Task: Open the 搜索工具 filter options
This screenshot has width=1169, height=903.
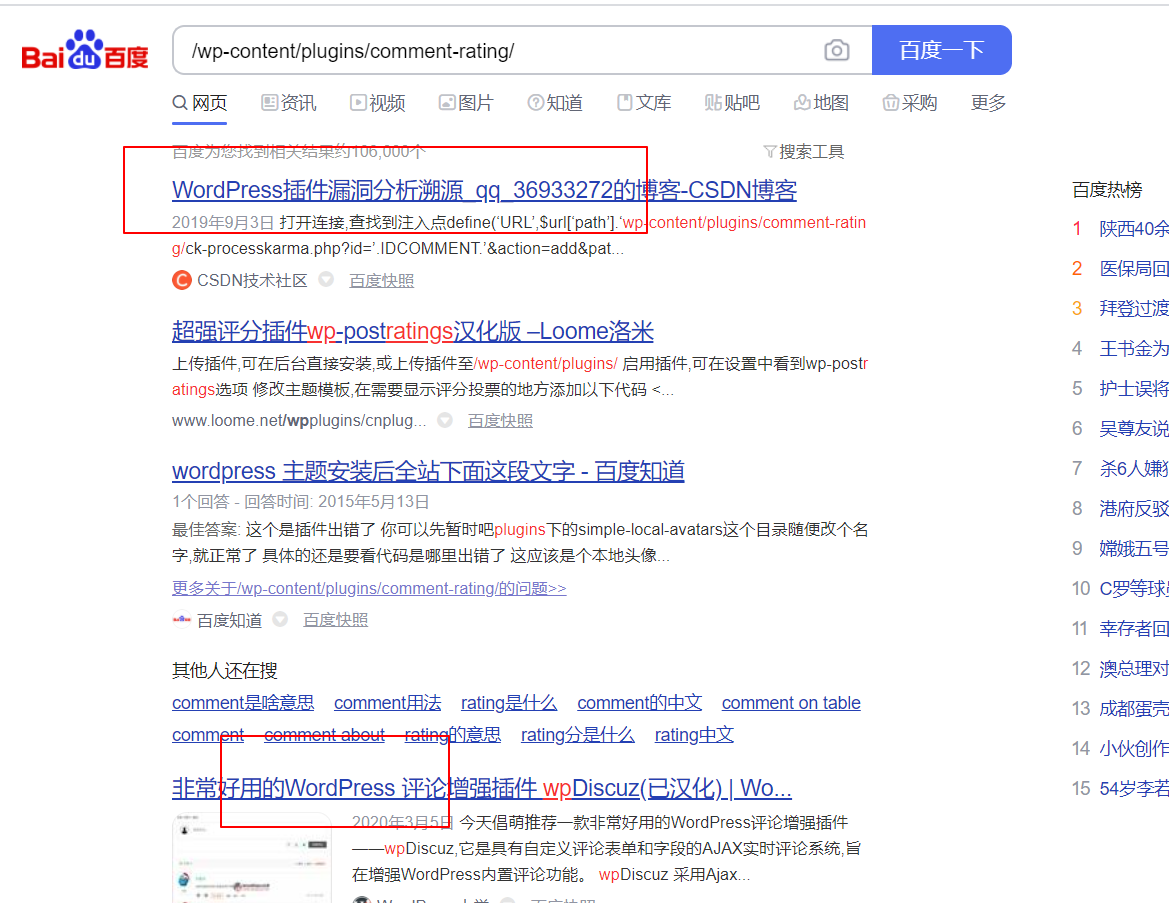Action: [804, 151]
